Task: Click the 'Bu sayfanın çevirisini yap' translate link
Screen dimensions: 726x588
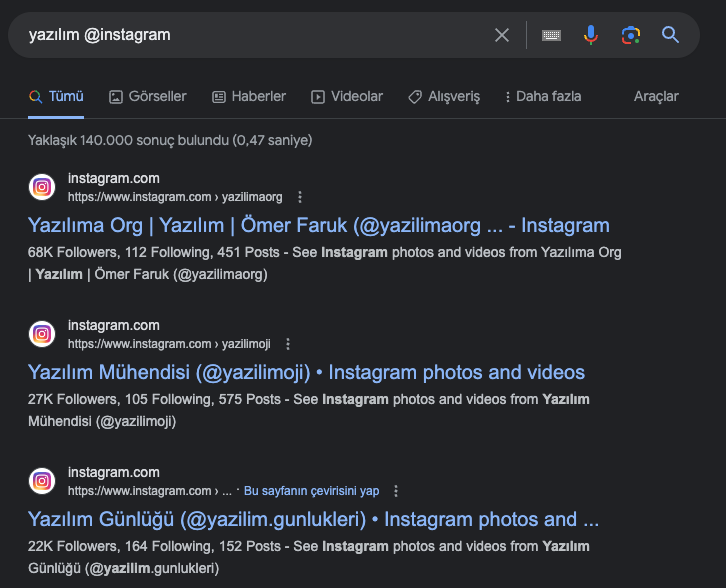Action: click(311, 491)
